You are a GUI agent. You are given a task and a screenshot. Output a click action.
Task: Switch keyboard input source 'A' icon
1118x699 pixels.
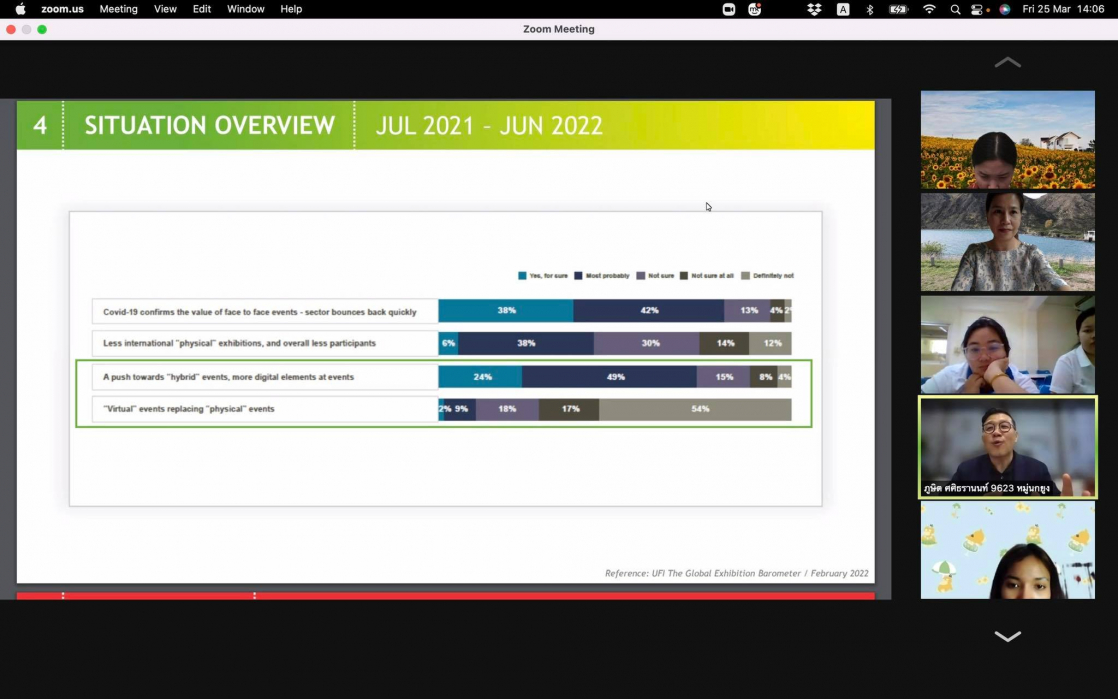pyautogui.click(x=843, y=9)
